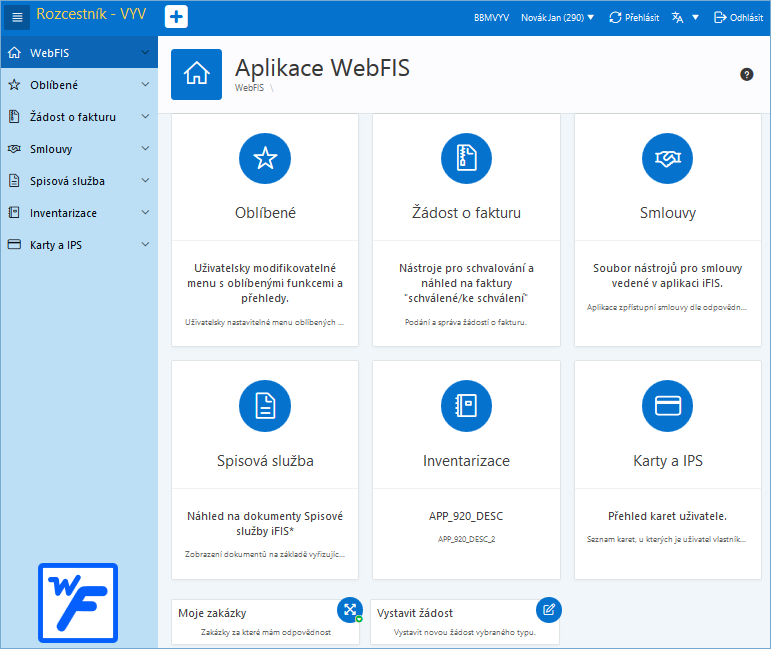Open the language selection dropdown arrow
The image size is (771, 649).
click(x=695, y=18)
